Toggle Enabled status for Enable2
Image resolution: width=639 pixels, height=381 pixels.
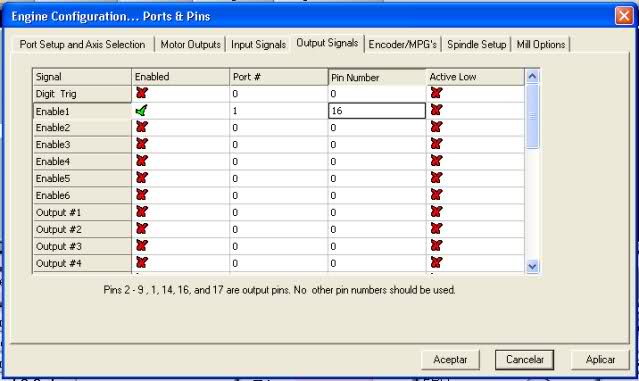point(141,127)
